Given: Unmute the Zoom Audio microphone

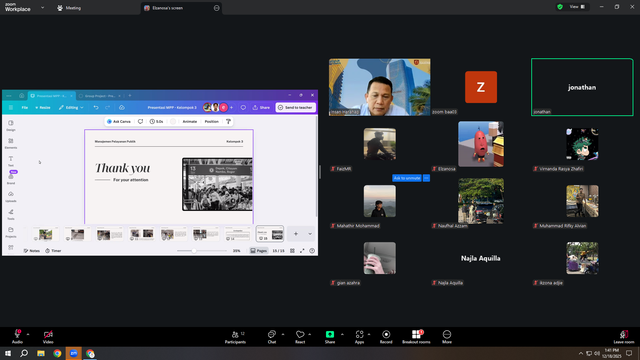Looking at the screenshot, I should 17,337.
